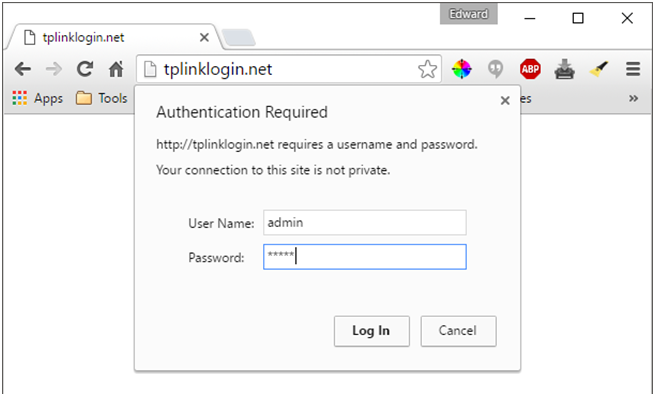Open the Chrome hamburger menu
Image resolution: width=655 pixels, height=396 pixels.
click(633, 69)
